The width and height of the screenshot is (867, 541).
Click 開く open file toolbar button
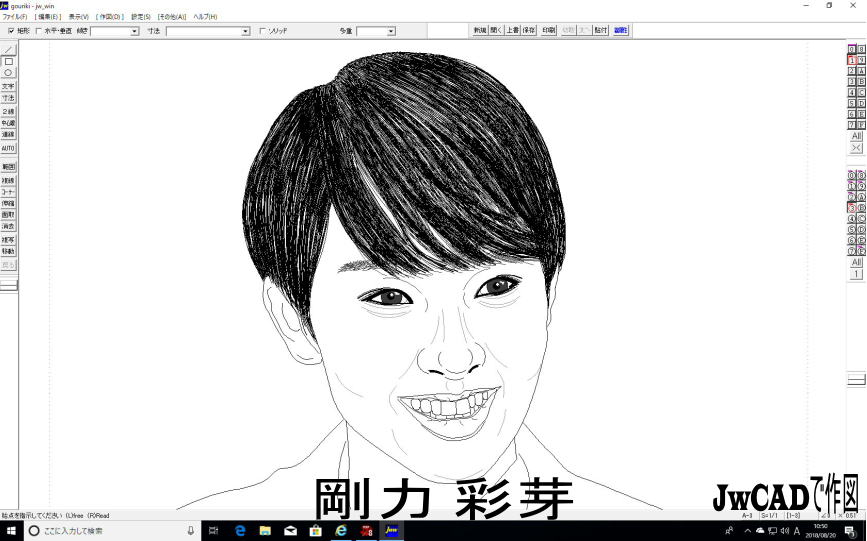(496, 30)
